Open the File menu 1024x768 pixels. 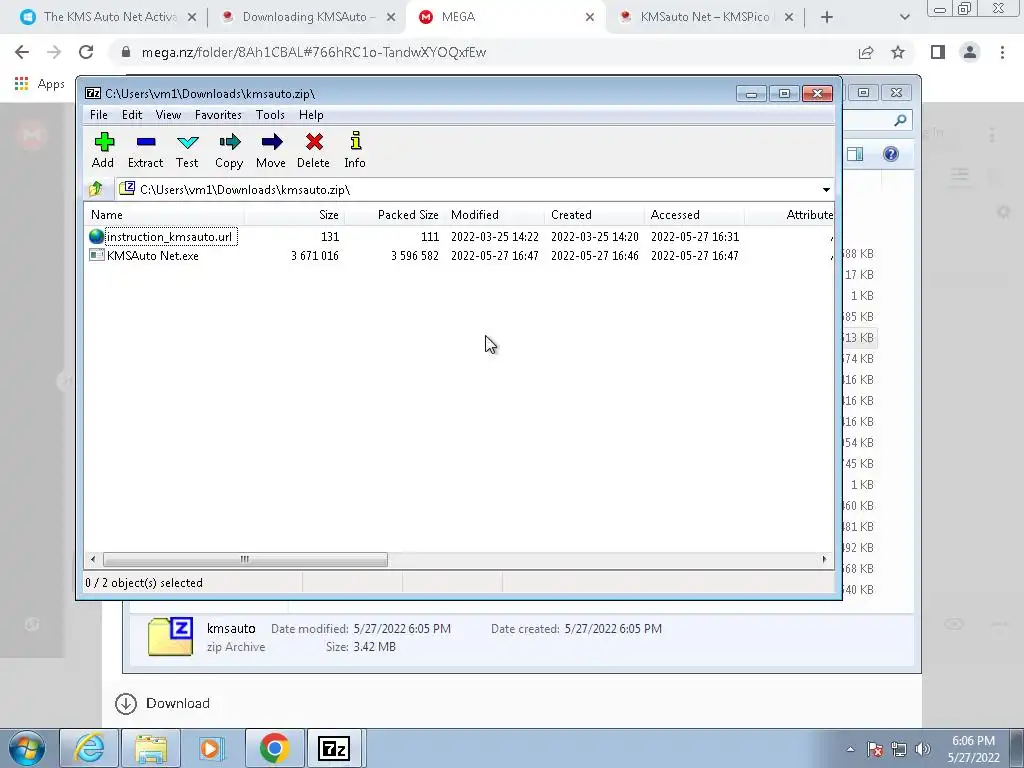99,115
